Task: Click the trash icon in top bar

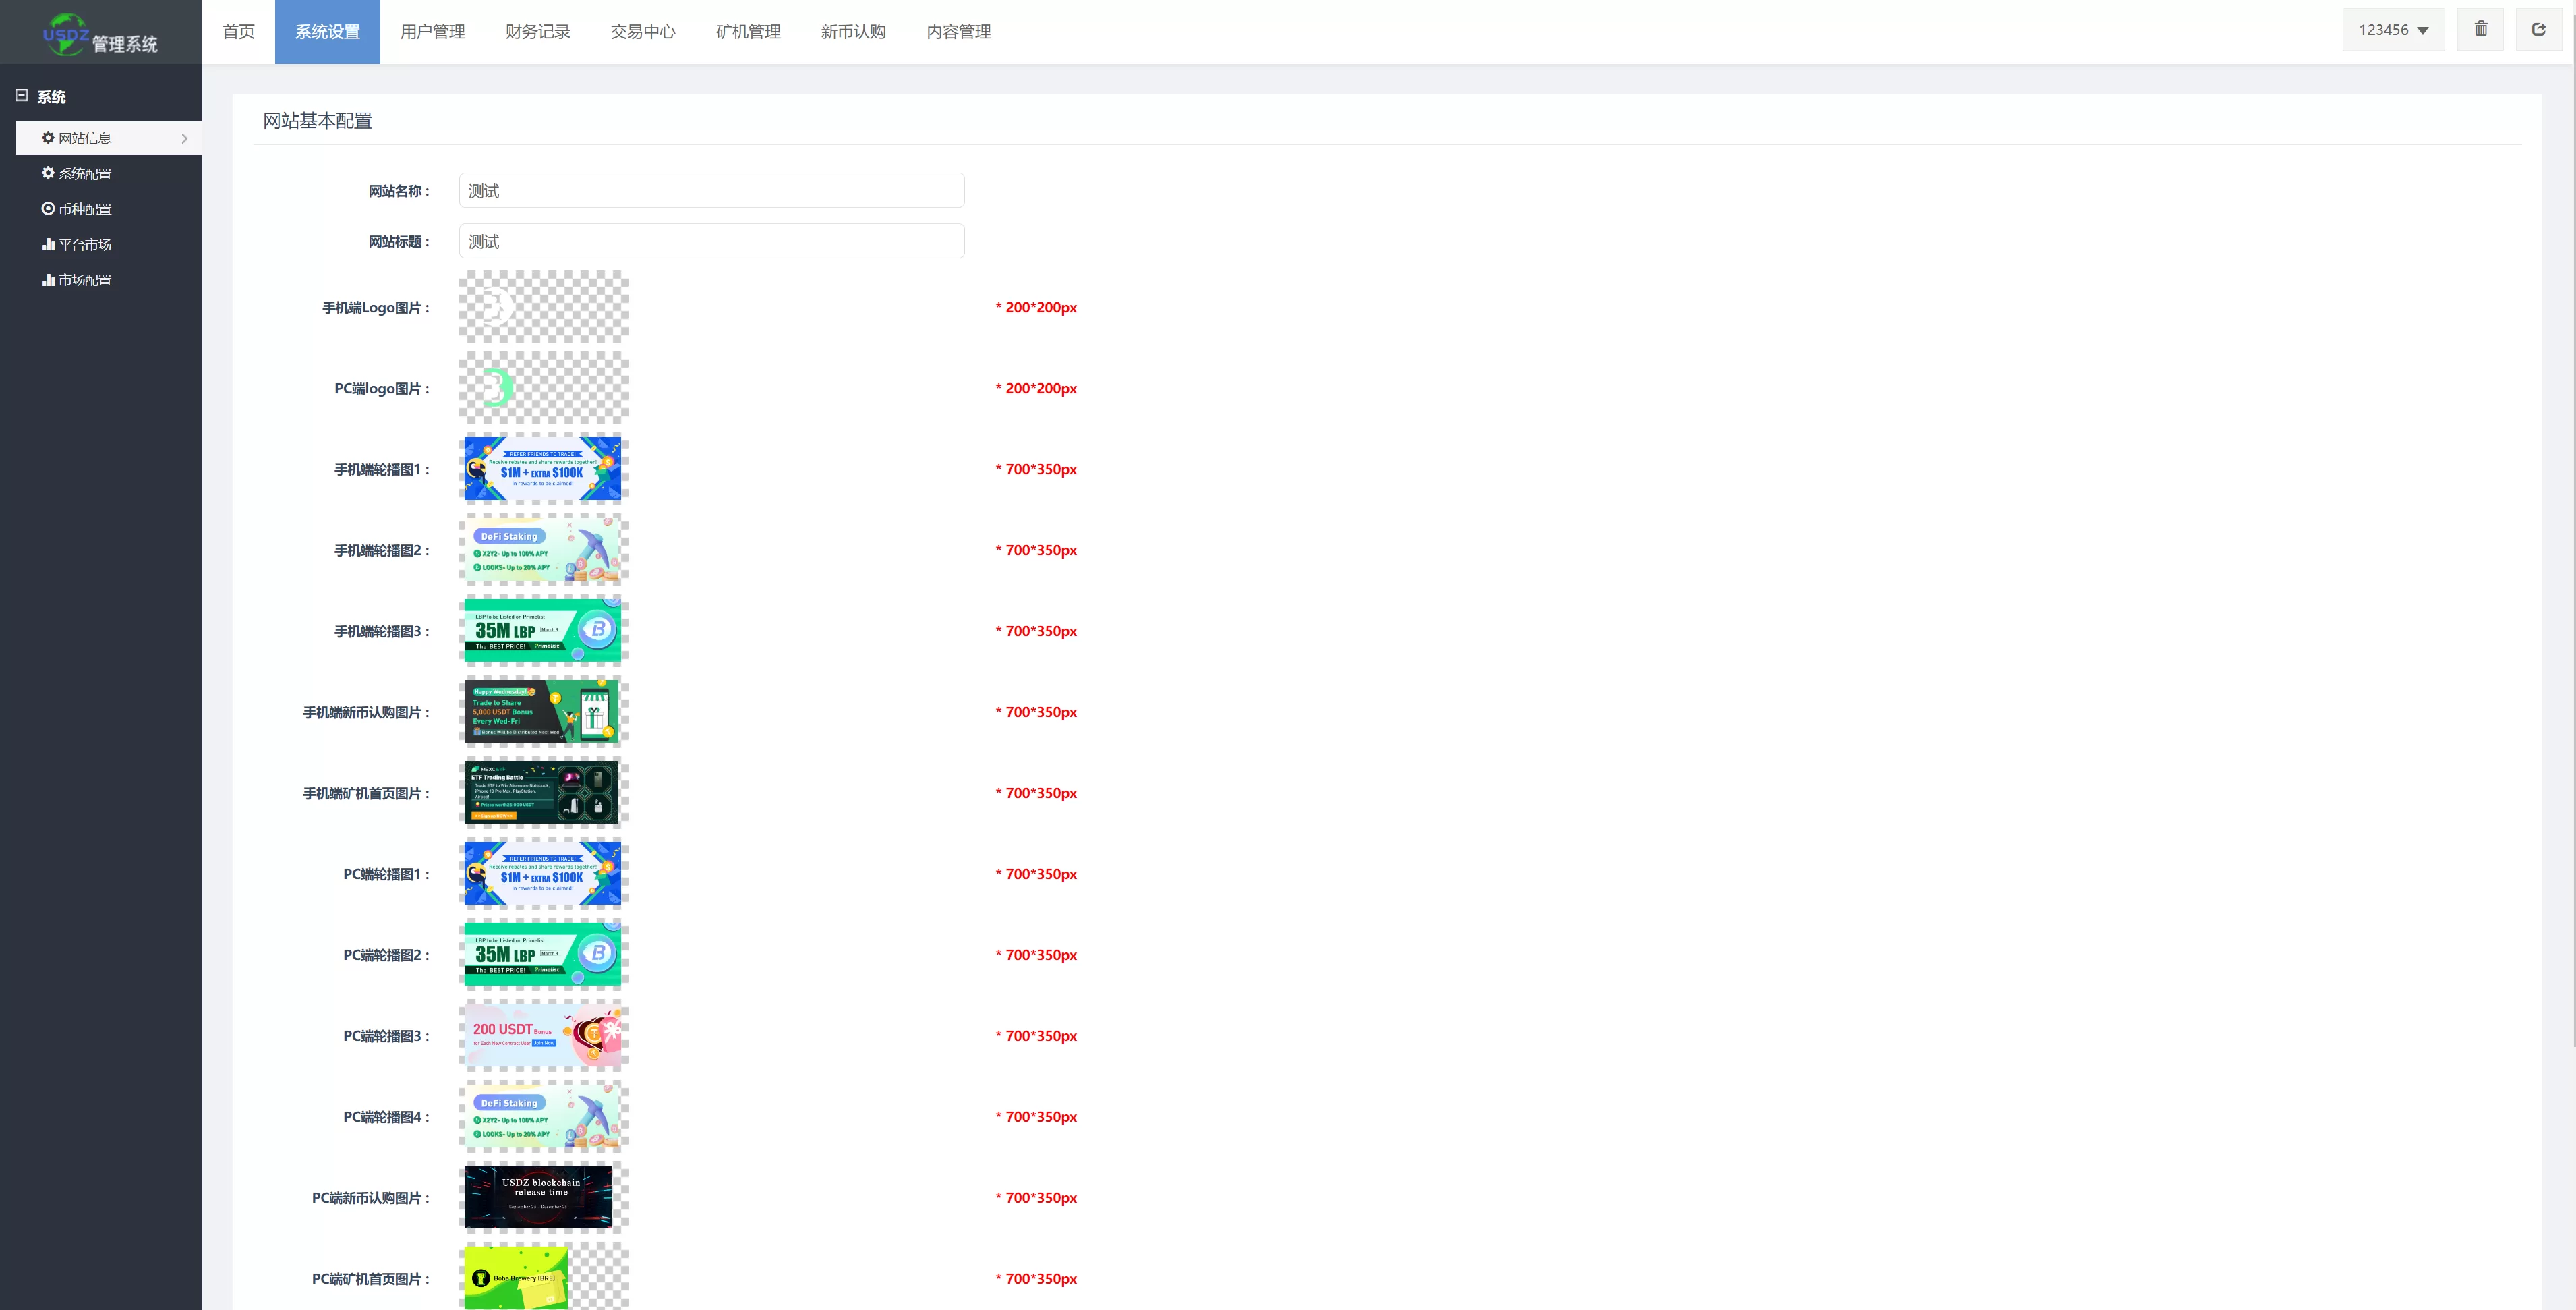Action: click(2480, 29)
